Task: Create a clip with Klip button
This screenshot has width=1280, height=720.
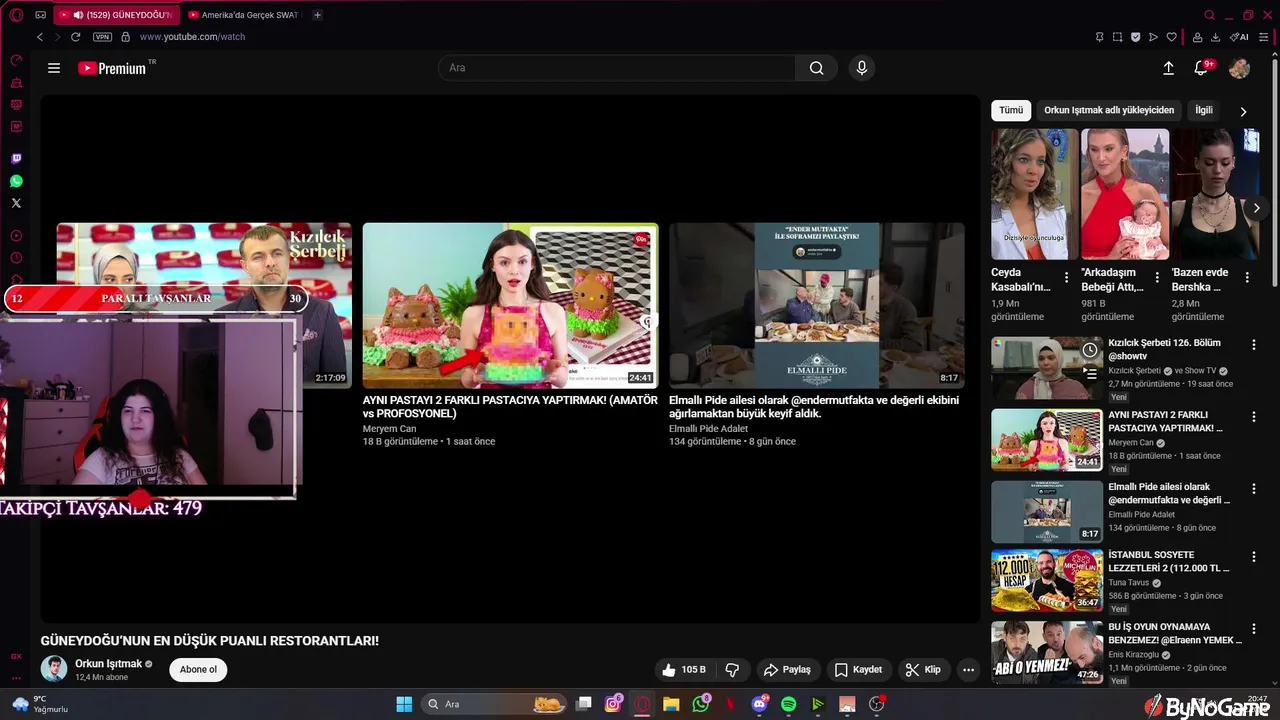Action: [923, 669]
